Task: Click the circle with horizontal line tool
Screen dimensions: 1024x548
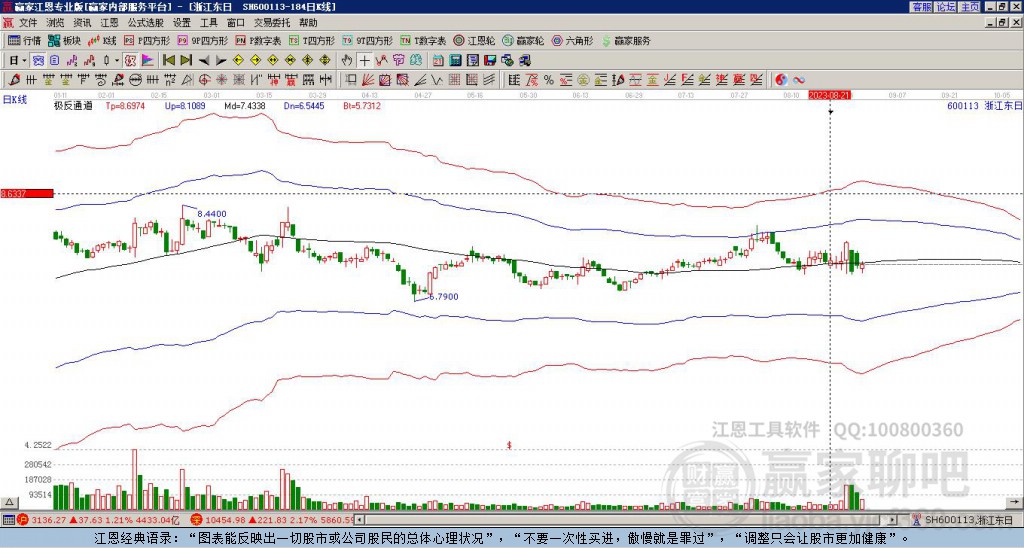Action: [x=135, y=80]
